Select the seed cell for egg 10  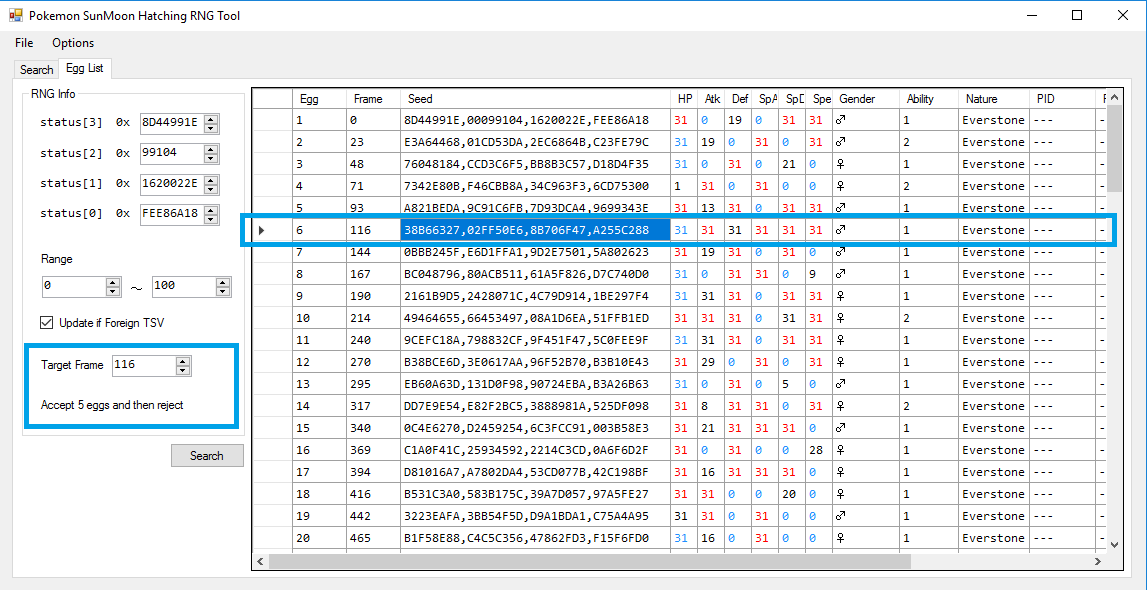point(526,318)
